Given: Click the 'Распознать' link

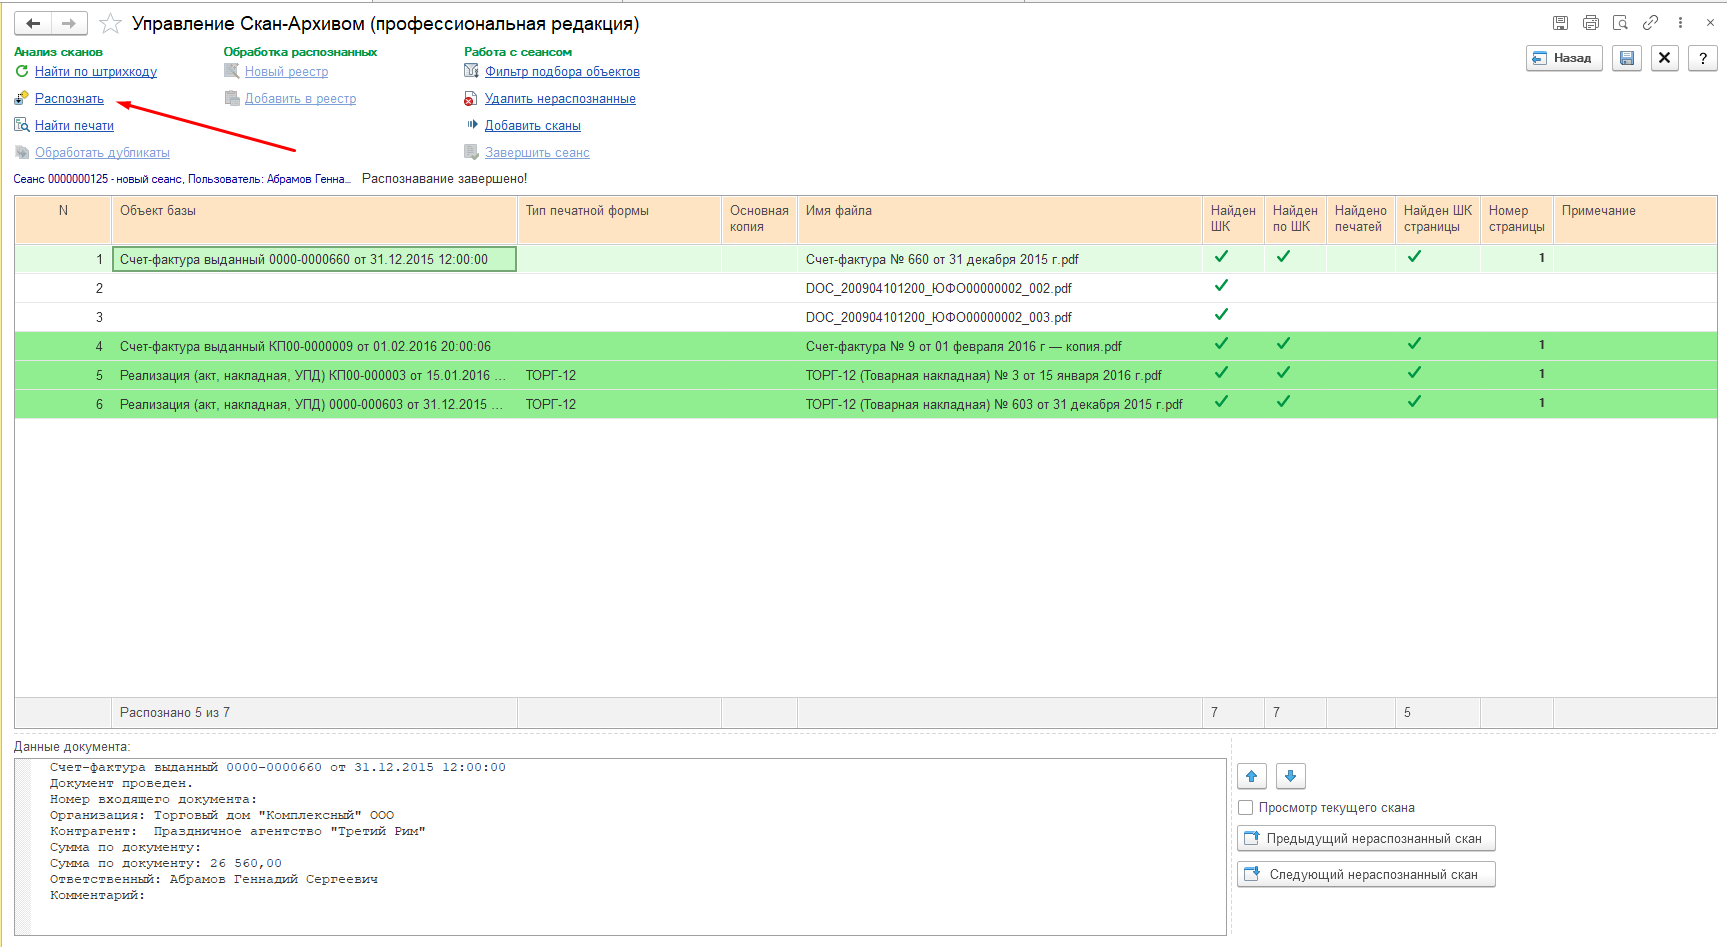Looking at the screenshot, I should pos(69,99).
